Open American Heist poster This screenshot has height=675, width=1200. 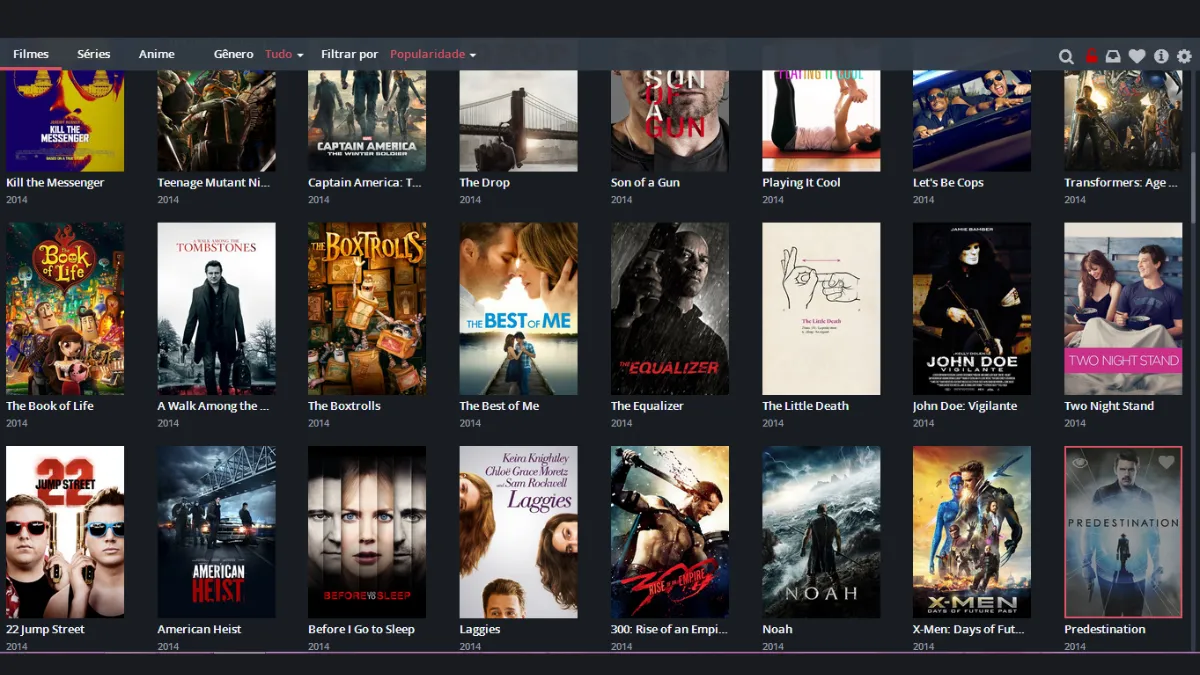pyautogui.click(x=216, y=532)
